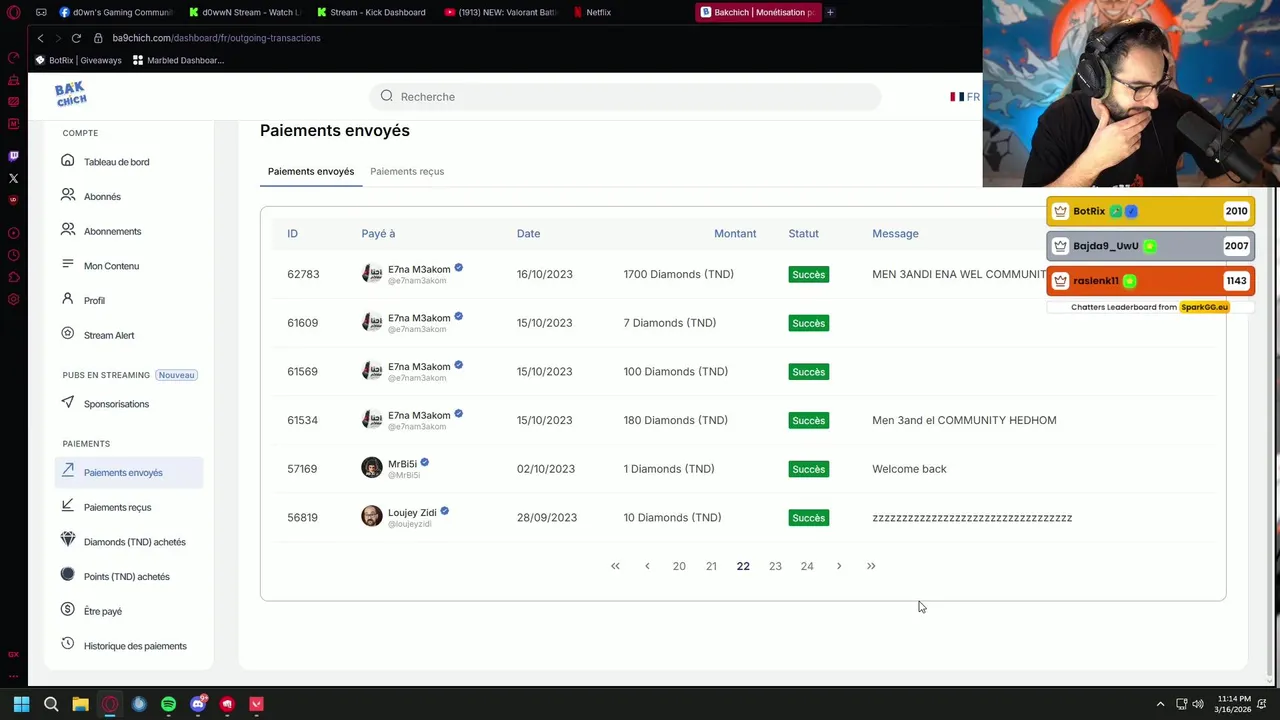1280x720 pixels.
Task: Open Spotify from the taskbar
Action: point(168,704)
